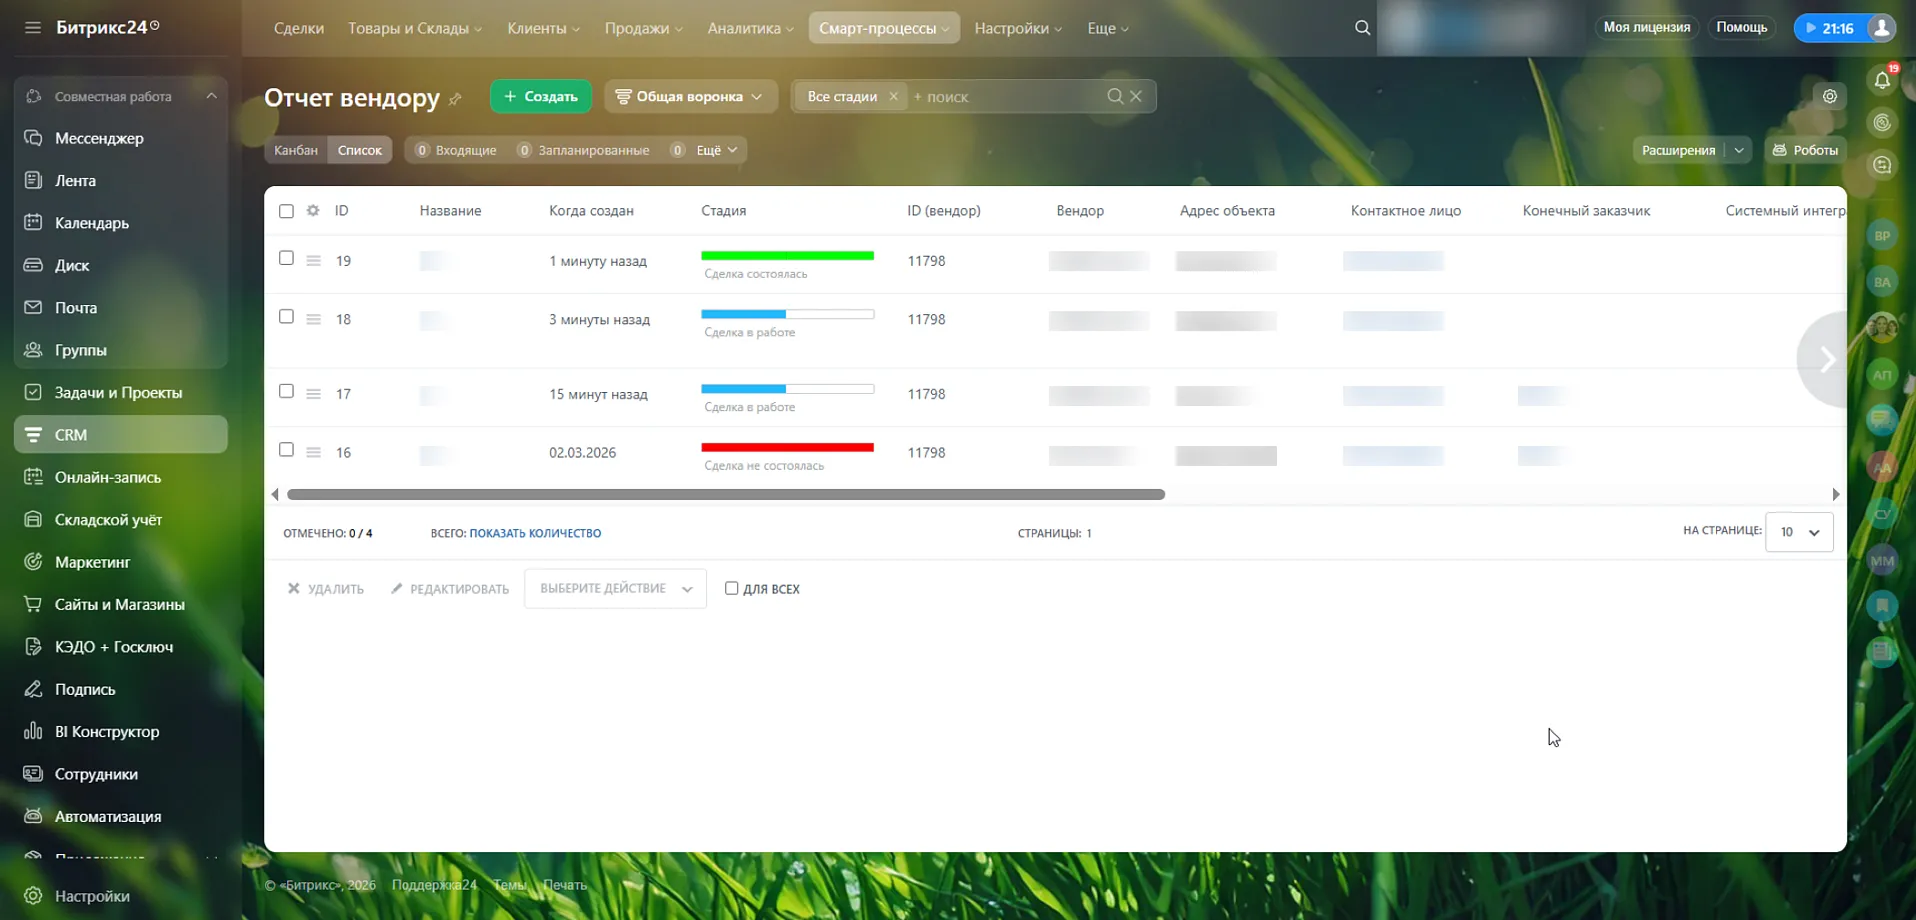Clear the search filter with X icon
Image resolution: width=1916 pixels, height=920 pixels.
(1136, 97)
